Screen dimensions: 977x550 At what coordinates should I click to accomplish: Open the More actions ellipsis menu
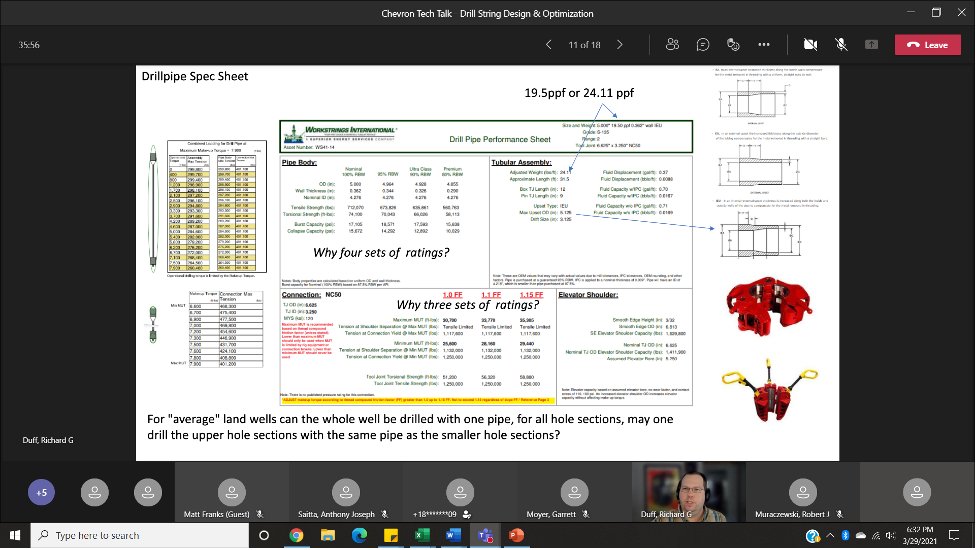coord(764,45)
